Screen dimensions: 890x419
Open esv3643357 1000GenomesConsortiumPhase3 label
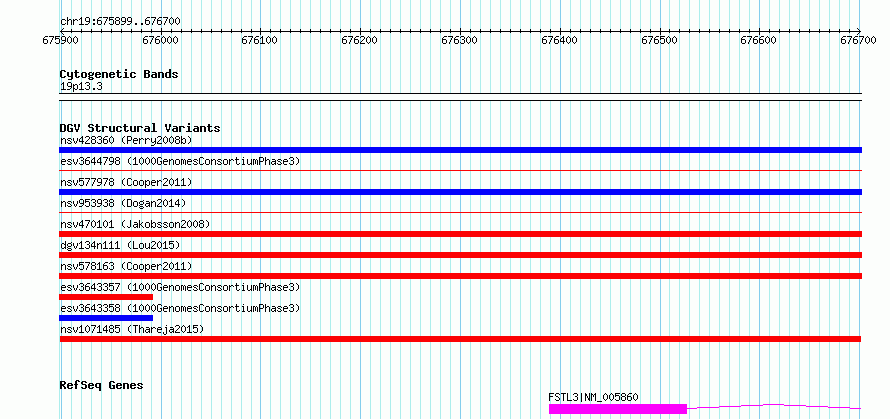click(180, 287)
